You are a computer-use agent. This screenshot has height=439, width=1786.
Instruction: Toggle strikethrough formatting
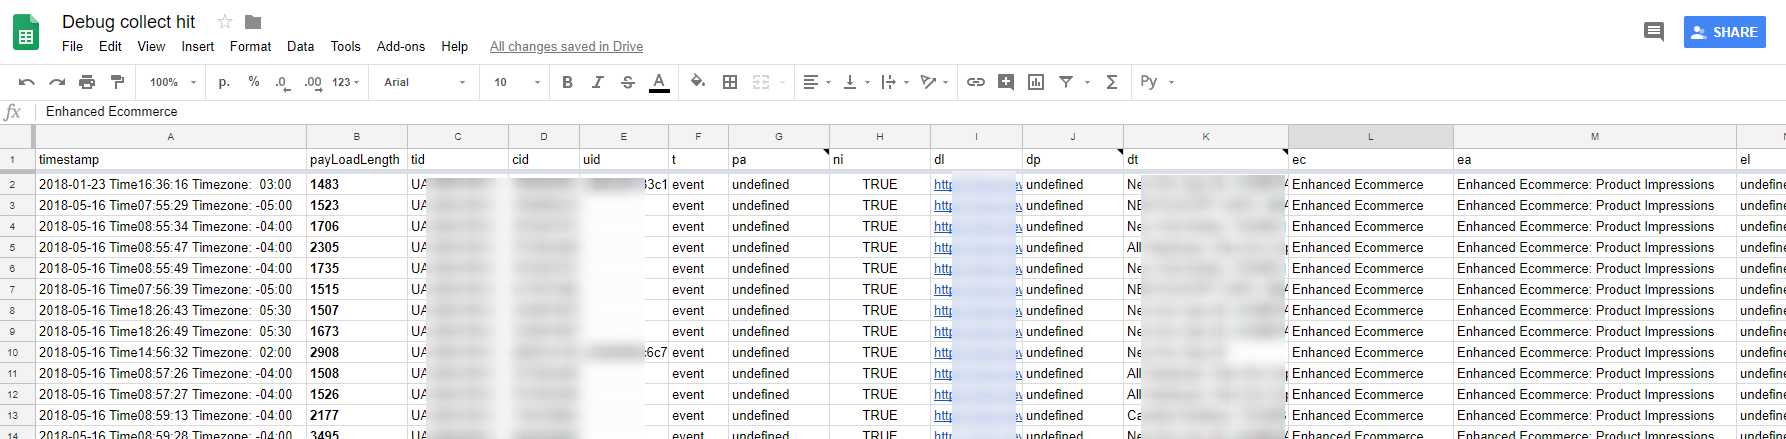pos(627,82)
